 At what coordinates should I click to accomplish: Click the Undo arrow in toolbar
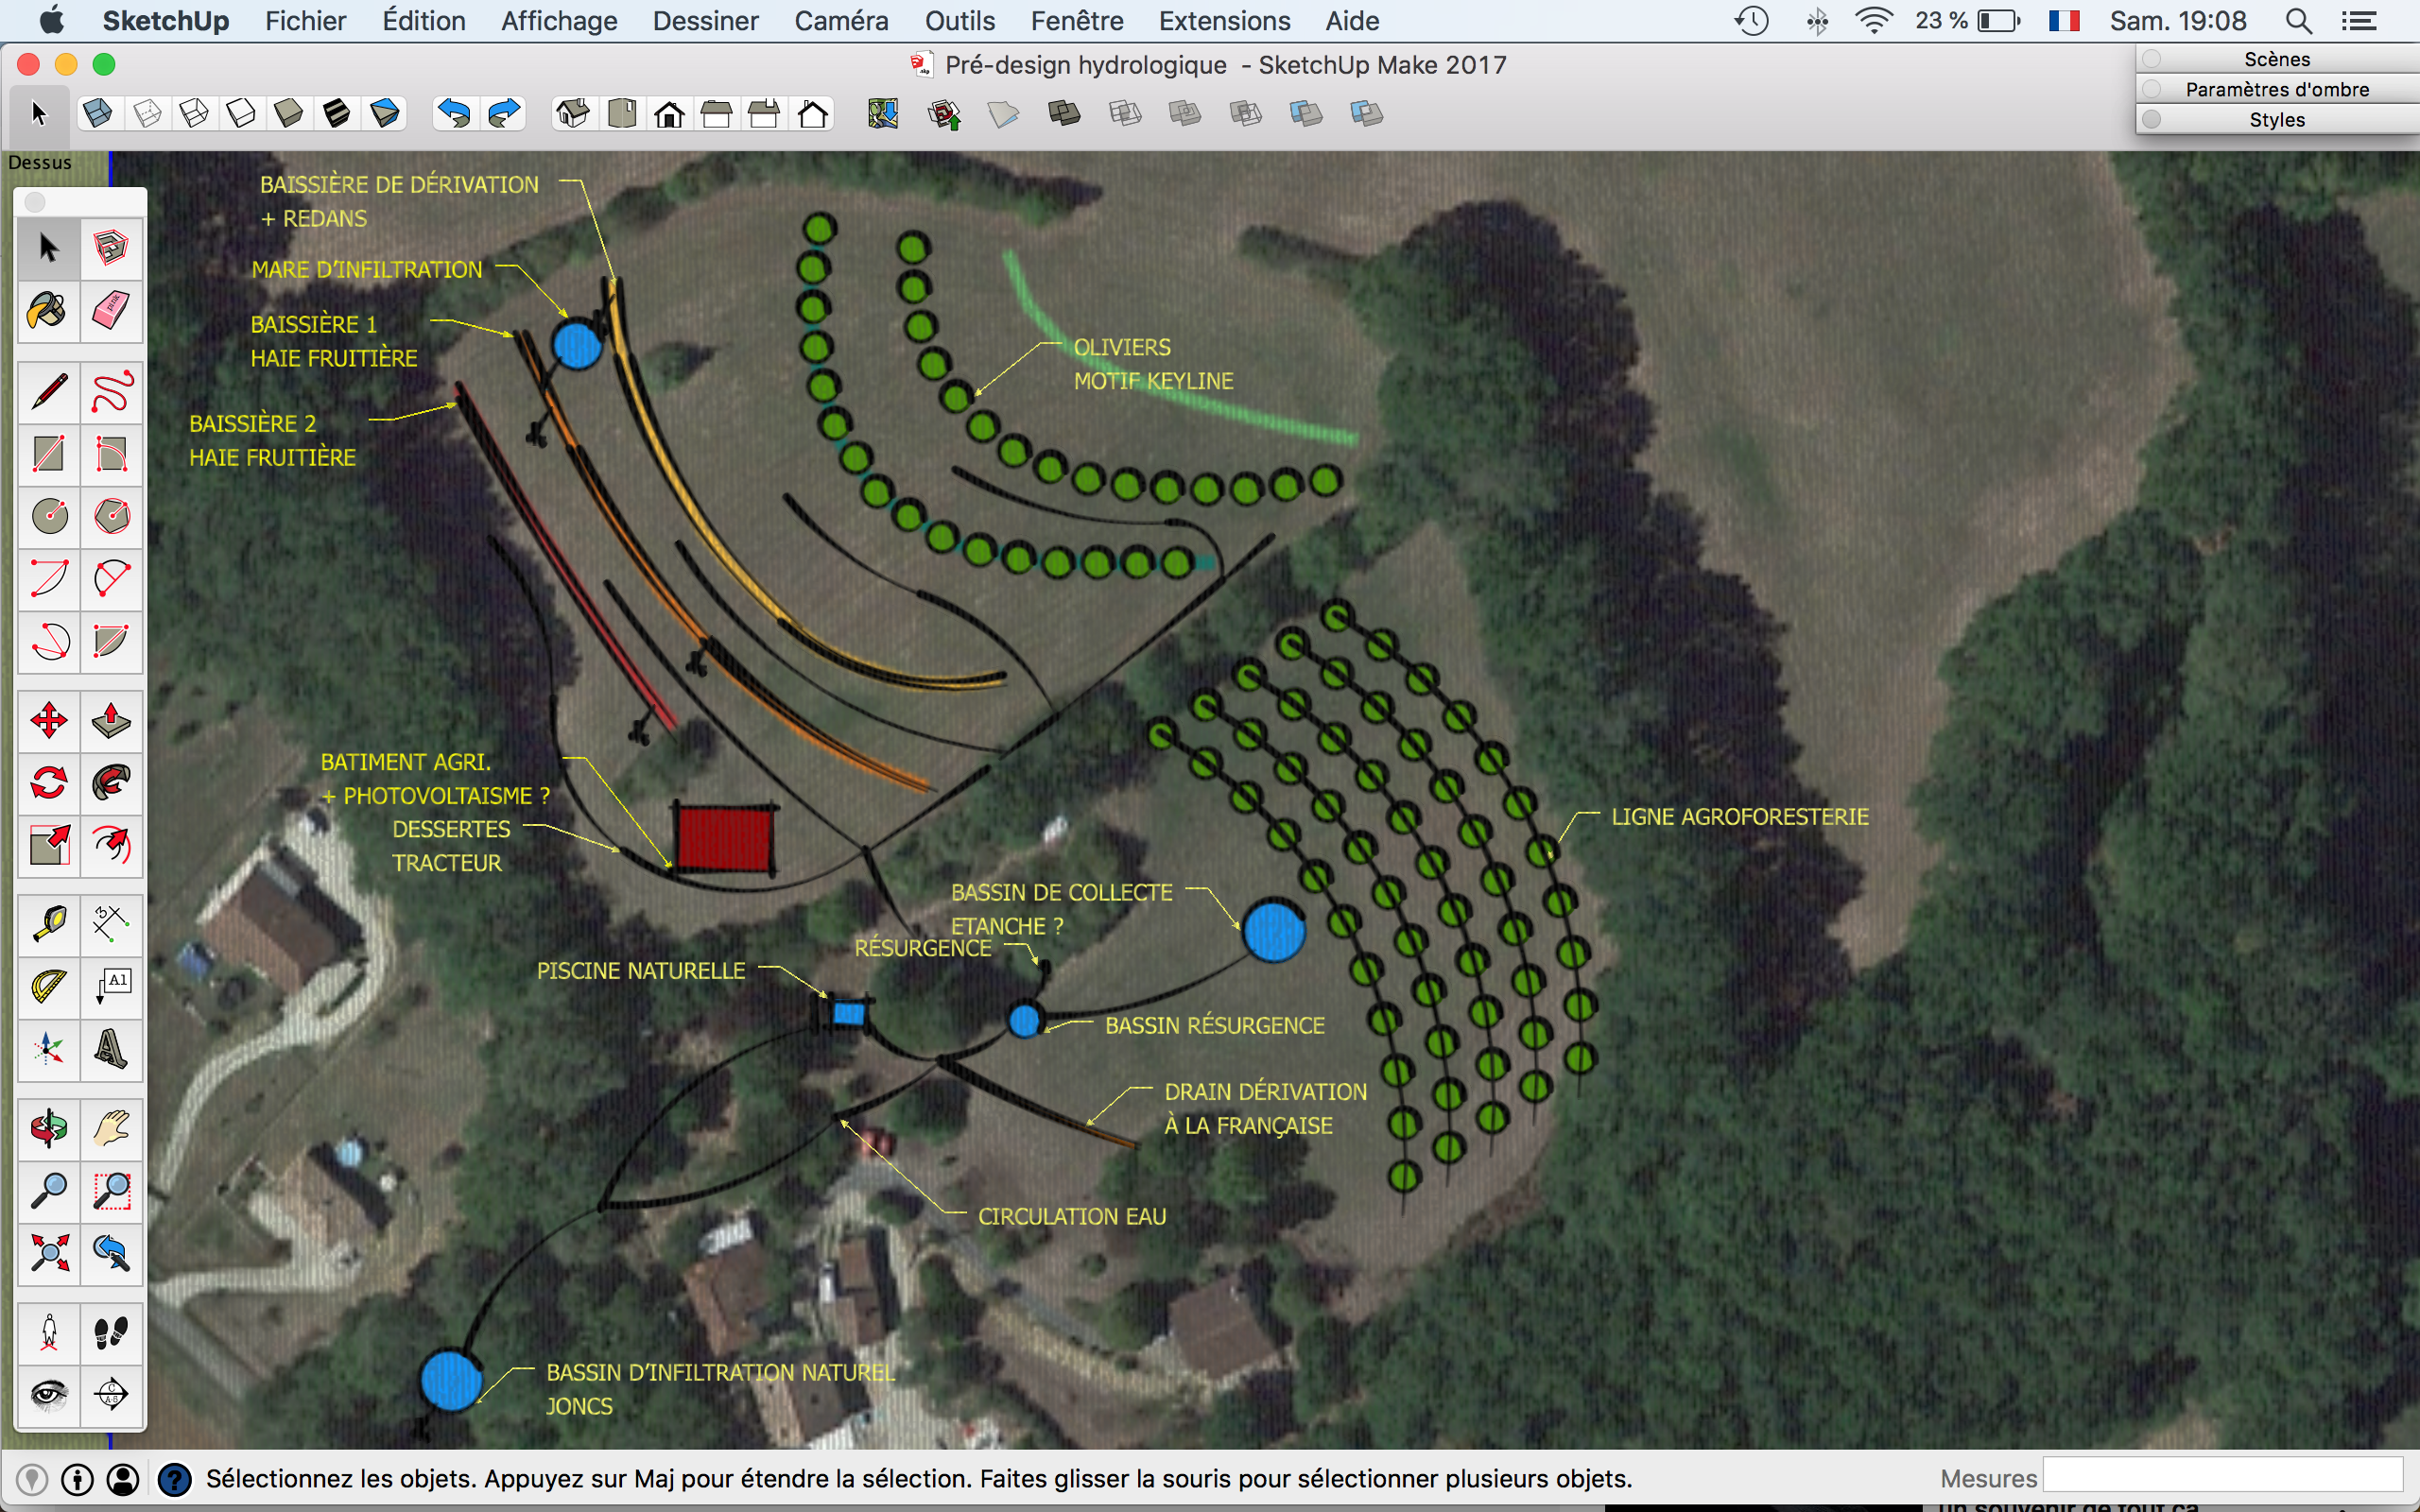(x=454, y=114)
